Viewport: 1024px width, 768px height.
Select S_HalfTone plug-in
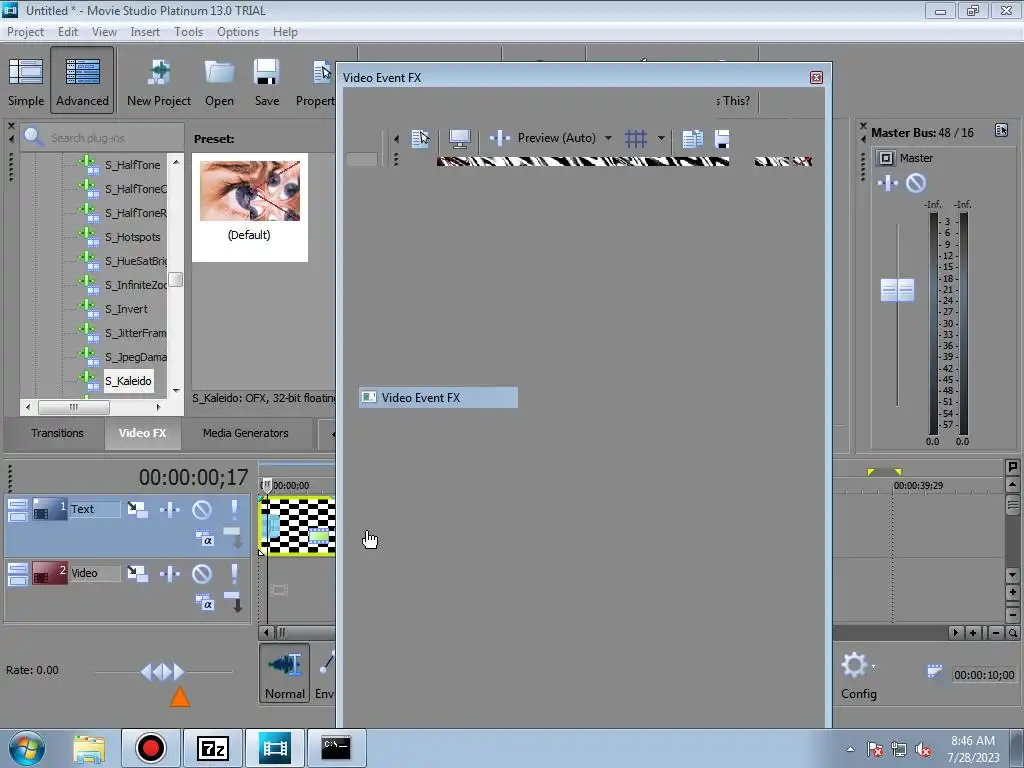133,165
